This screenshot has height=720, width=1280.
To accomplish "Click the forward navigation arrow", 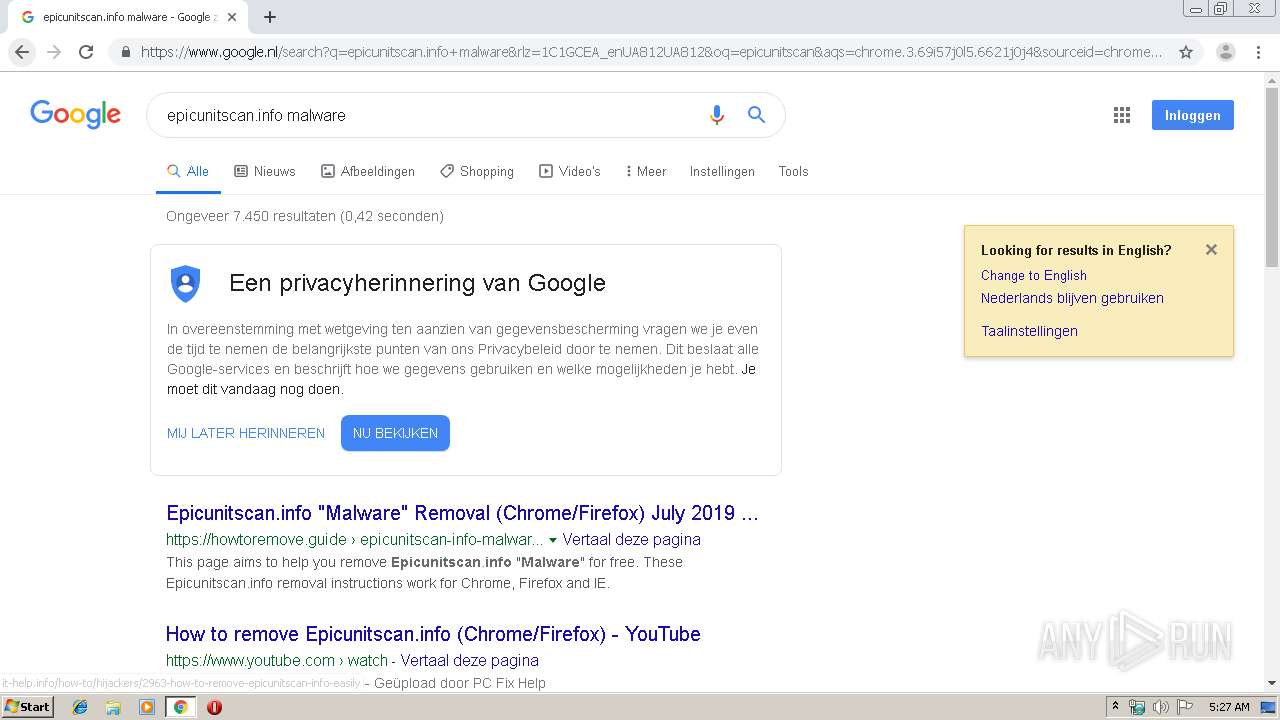I will pos(54,52).
